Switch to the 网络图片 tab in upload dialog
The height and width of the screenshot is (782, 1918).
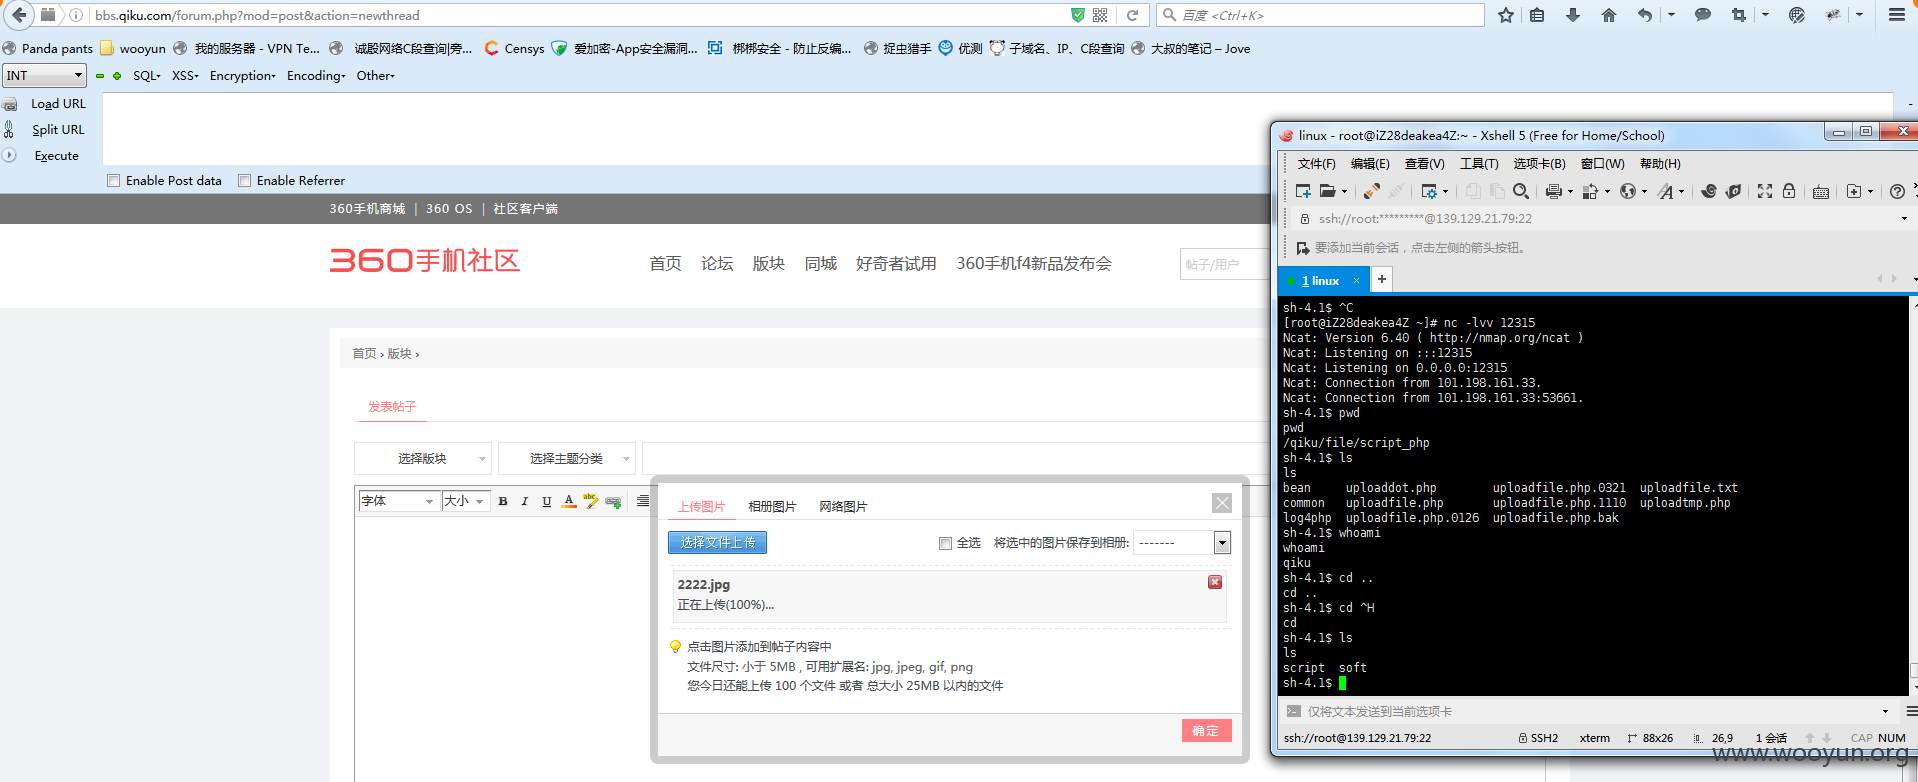tap(843, 507)
